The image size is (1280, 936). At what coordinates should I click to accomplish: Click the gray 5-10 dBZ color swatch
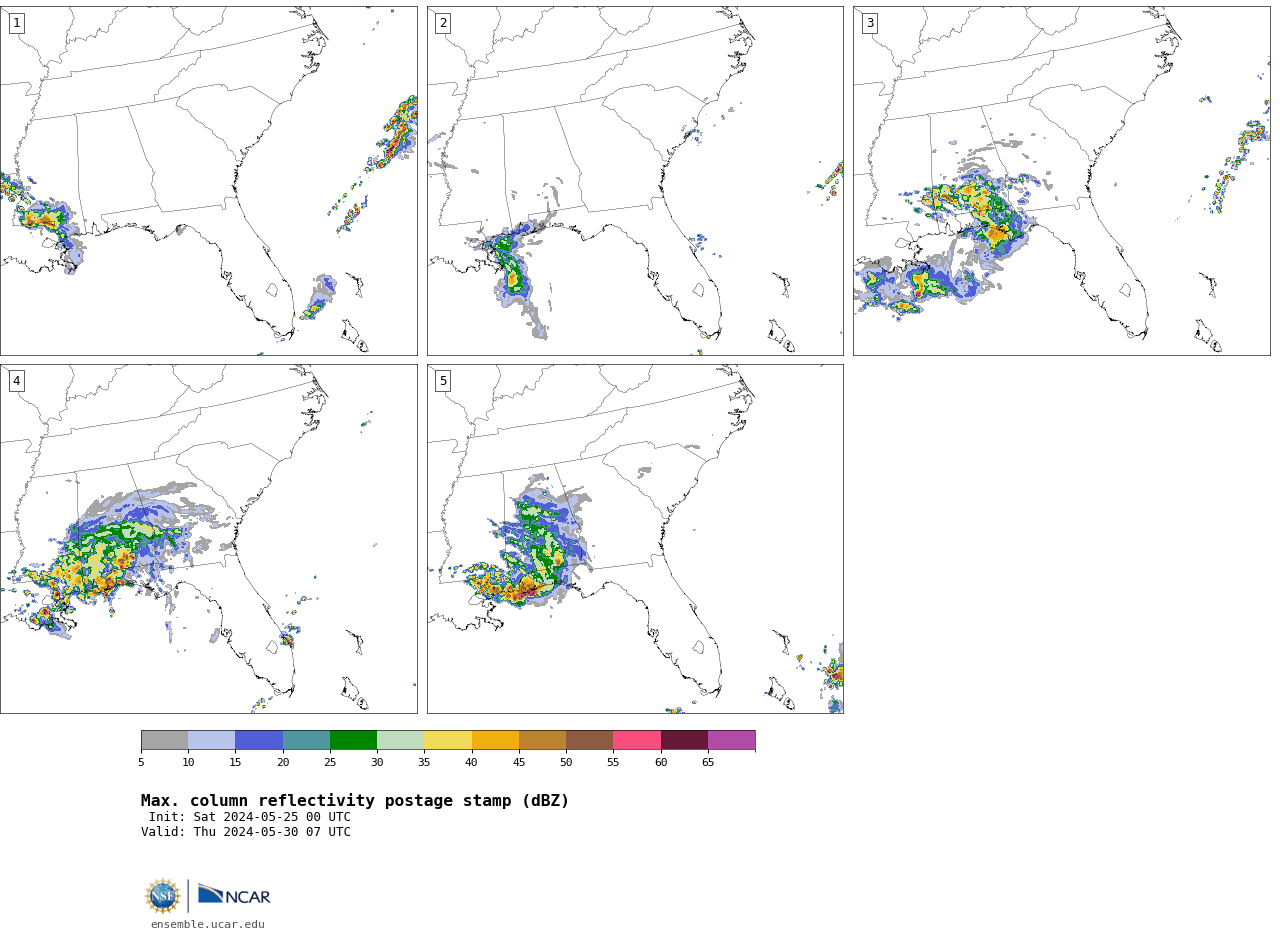(x=164, y=740)
